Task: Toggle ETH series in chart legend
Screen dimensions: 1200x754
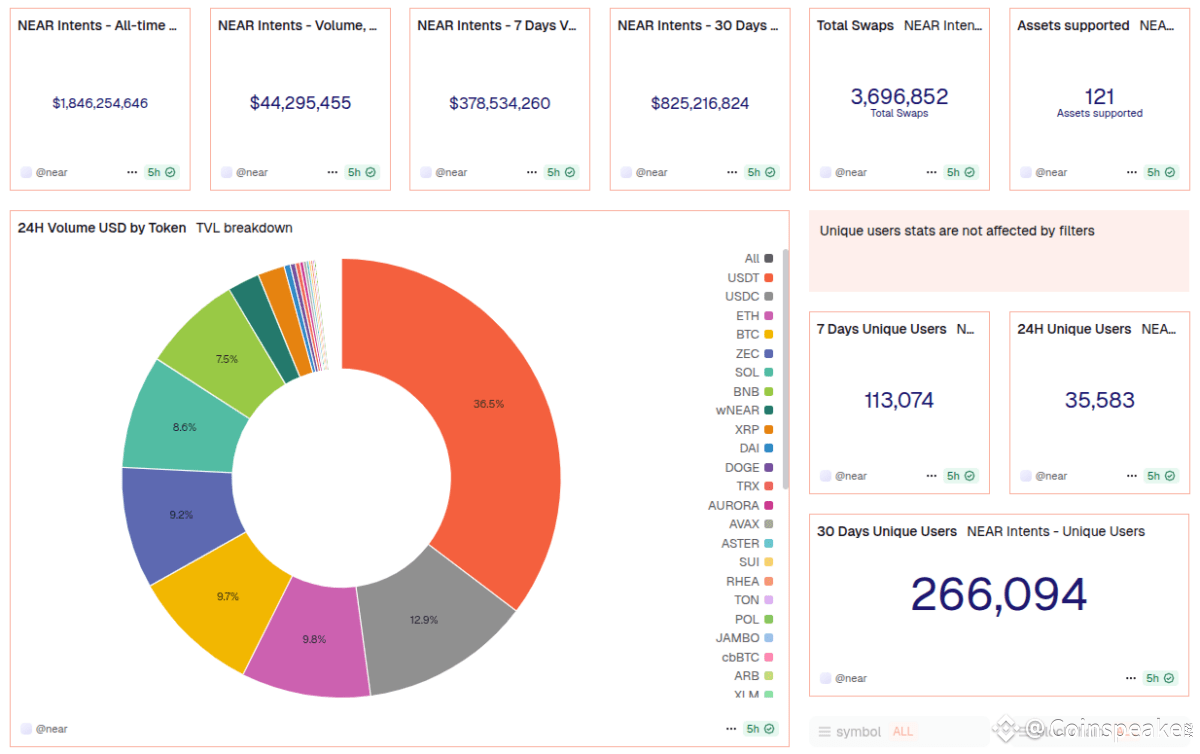Action: click(755, 315)
